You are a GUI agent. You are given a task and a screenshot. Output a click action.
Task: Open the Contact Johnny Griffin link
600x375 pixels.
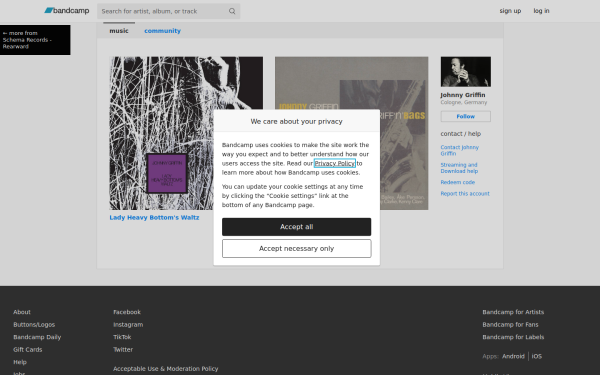coord(459,150)
